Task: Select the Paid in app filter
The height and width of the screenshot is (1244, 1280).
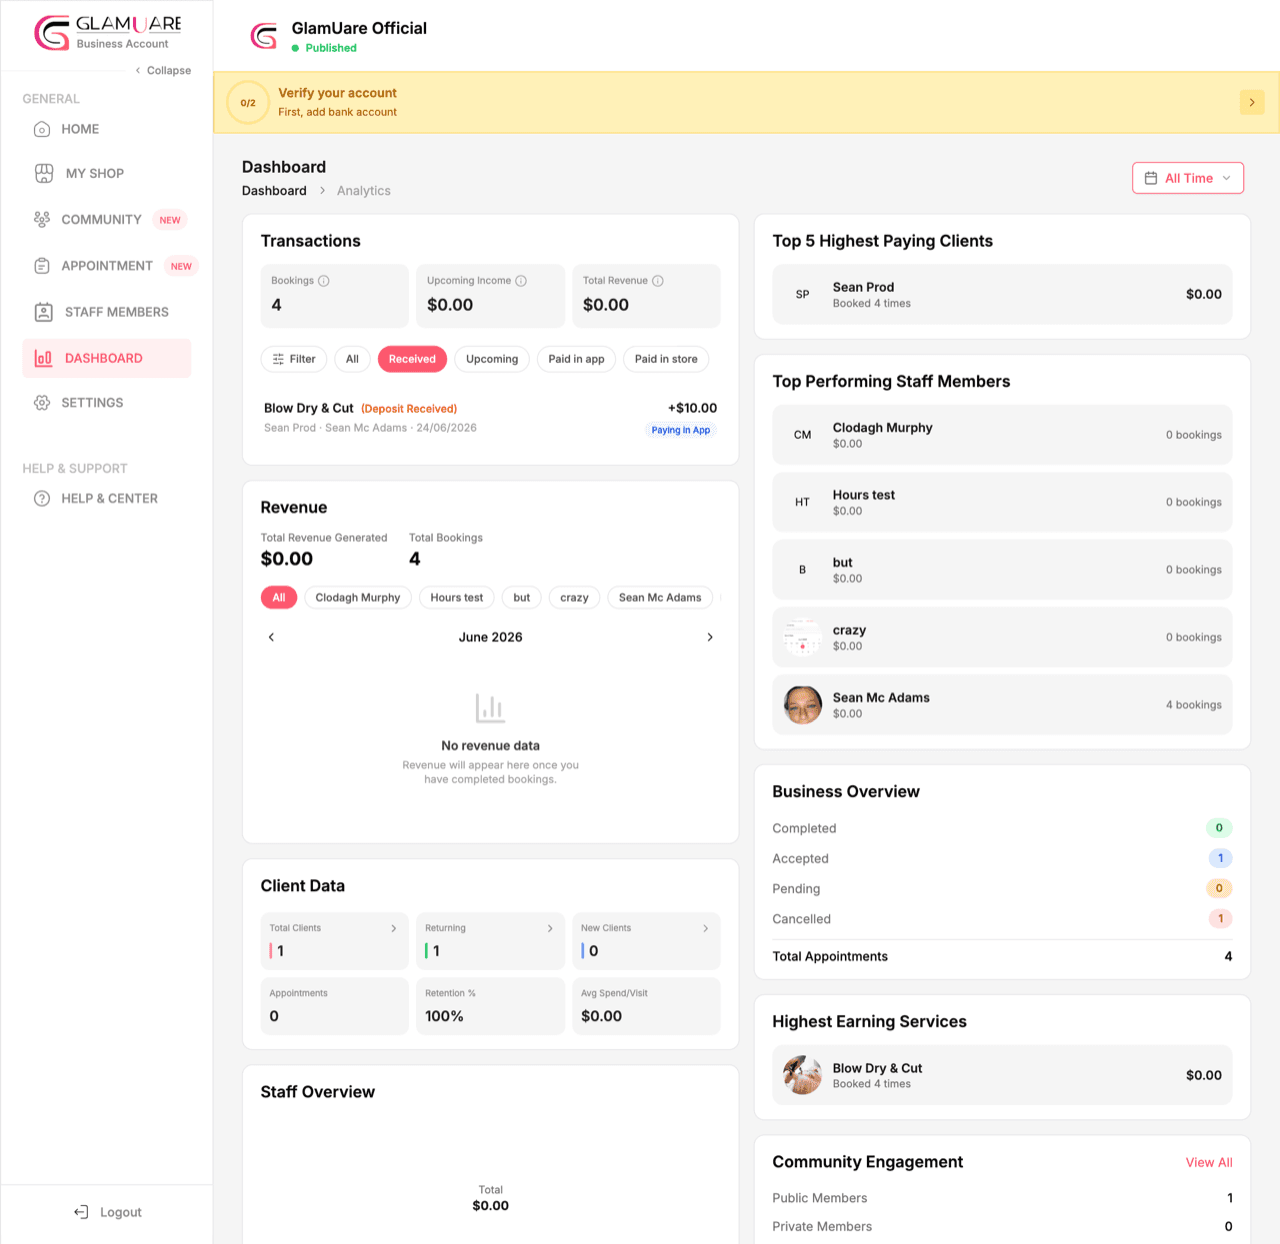Action: click(576, 359)
